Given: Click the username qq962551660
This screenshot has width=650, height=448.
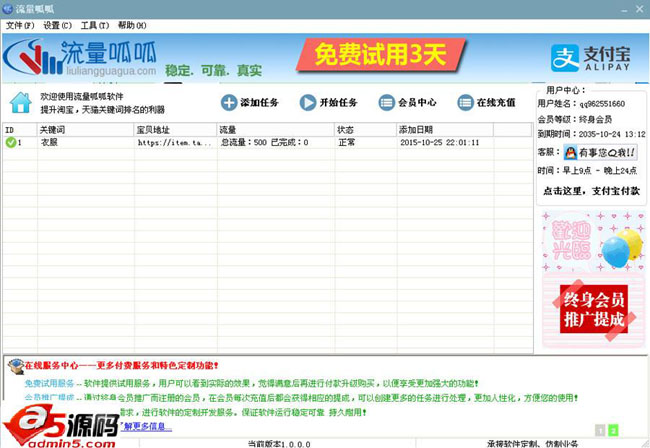Looking at the screenshot, I should [602, 104].
